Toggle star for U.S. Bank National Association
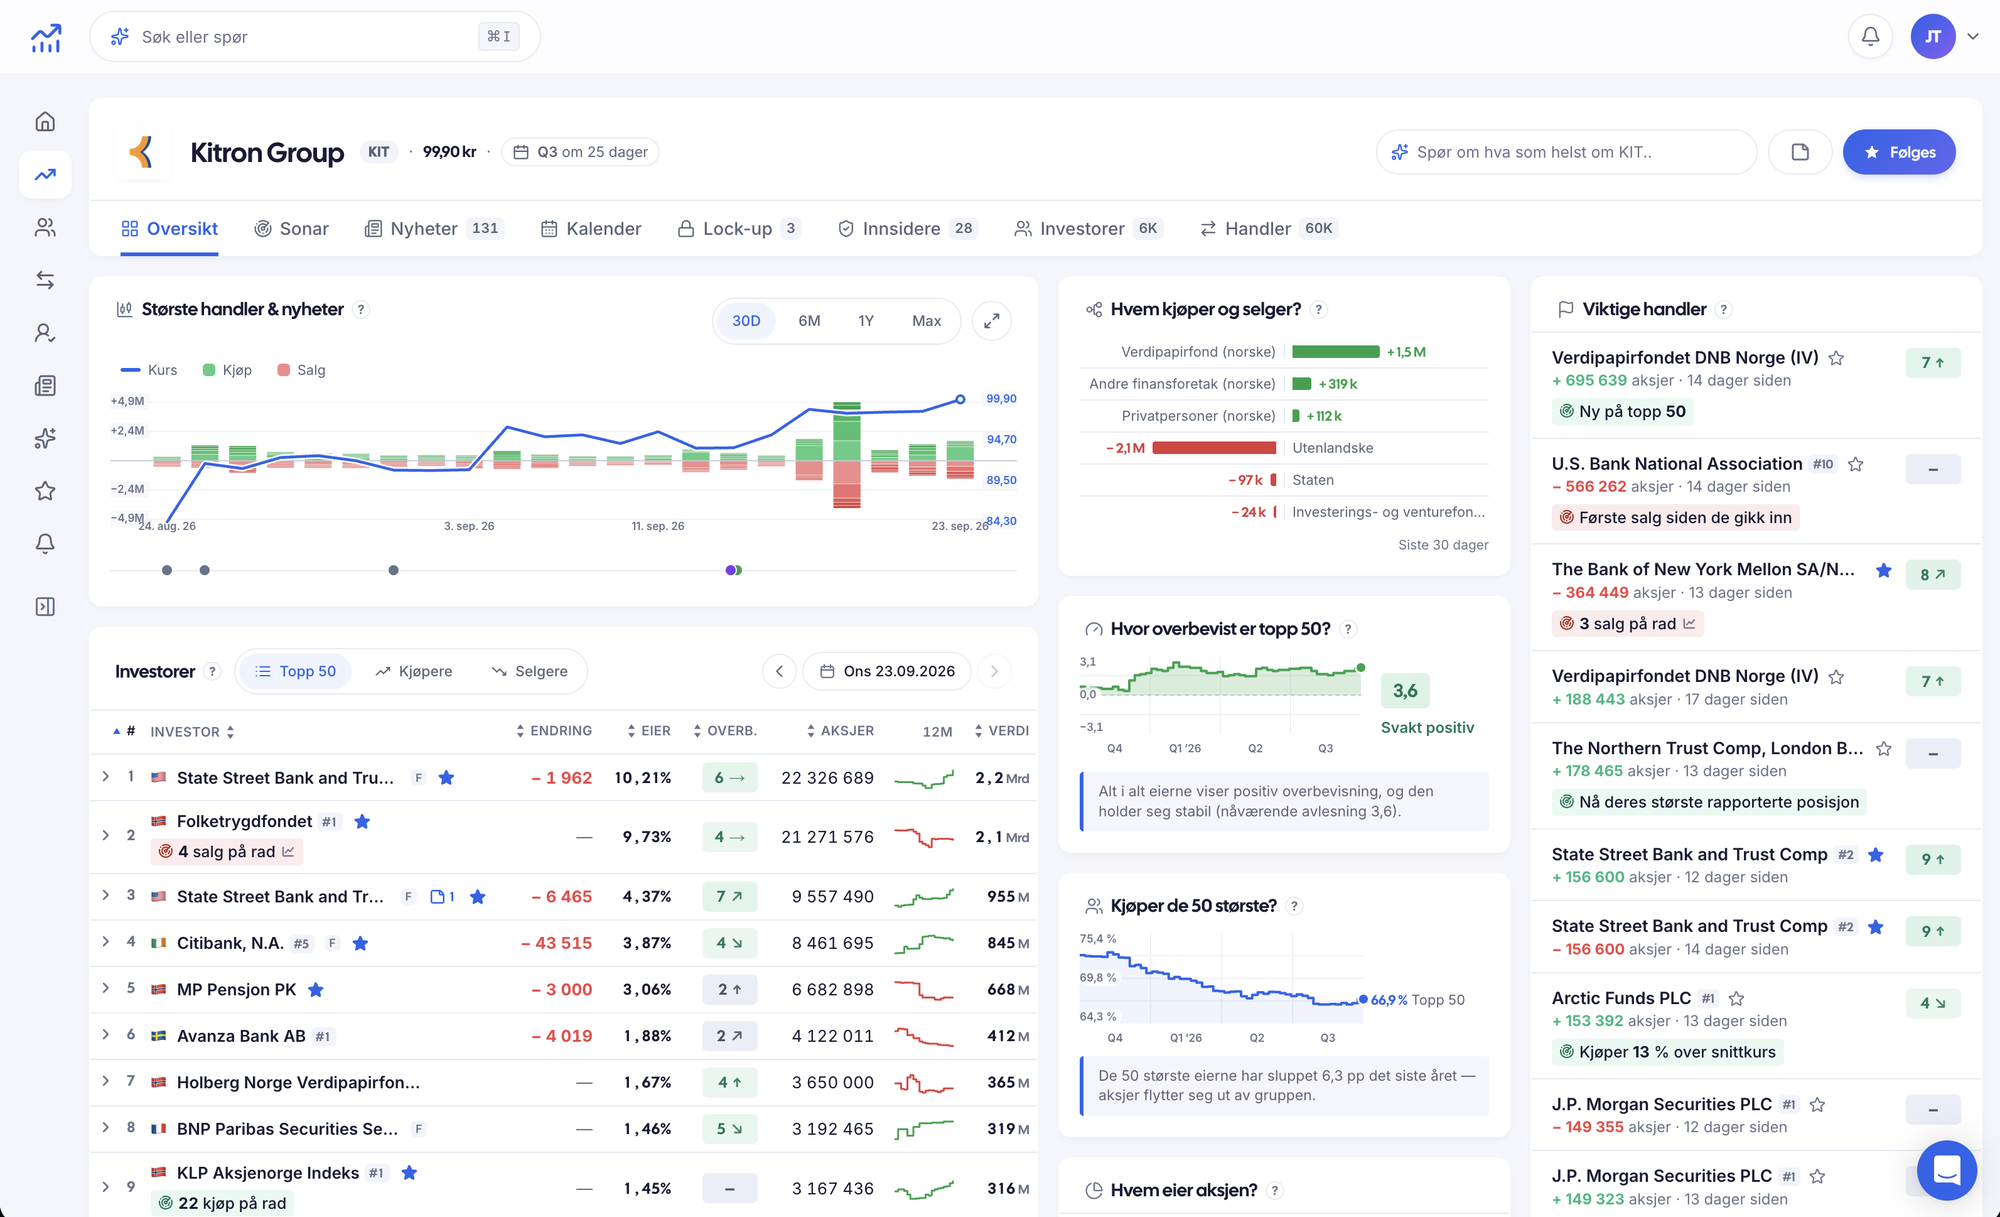Screen dimensions: 2000x1217 [x=1856, y=464]
